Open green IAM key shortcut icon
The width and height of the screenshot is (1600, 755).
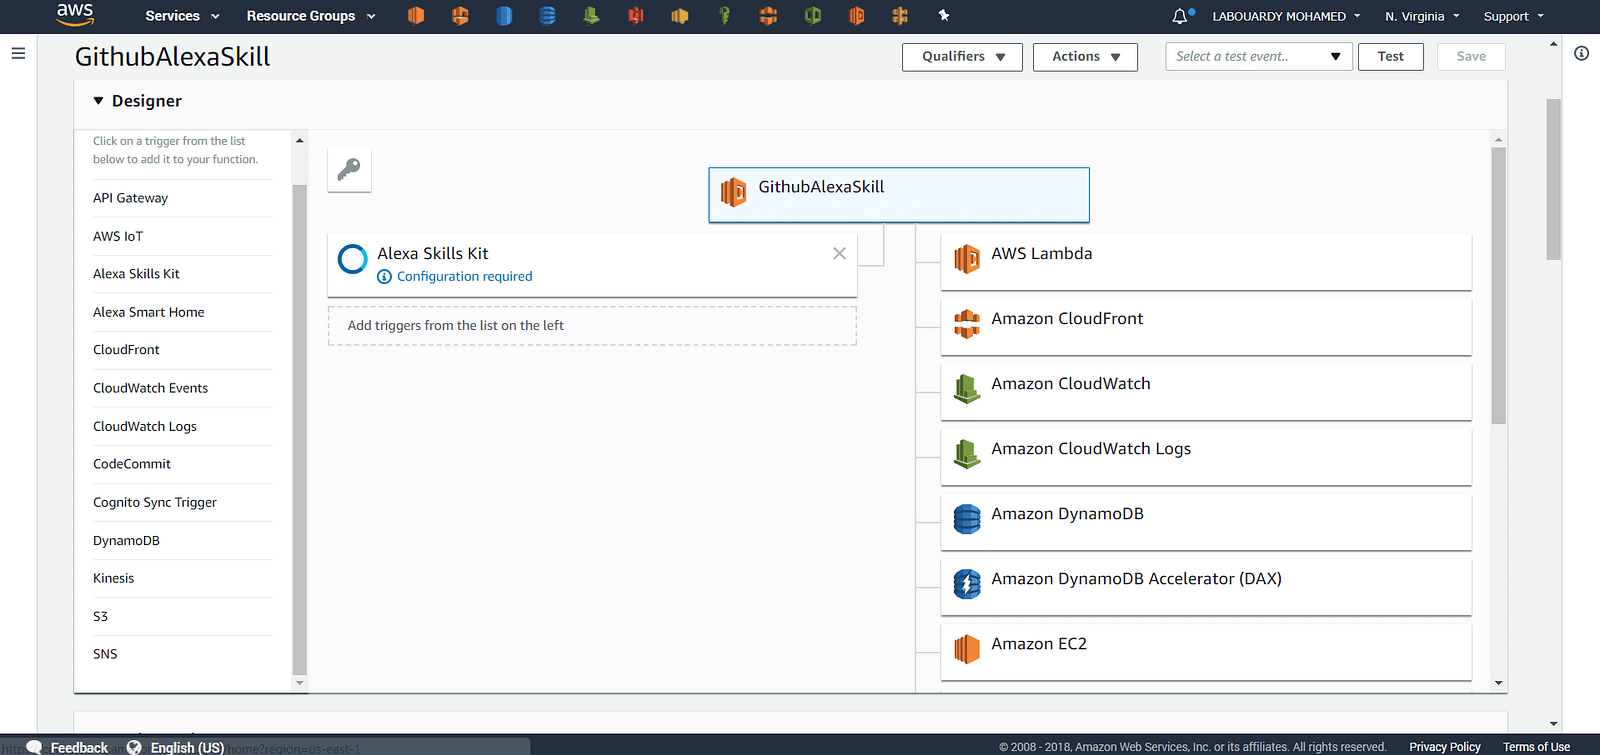coord(724,16)
